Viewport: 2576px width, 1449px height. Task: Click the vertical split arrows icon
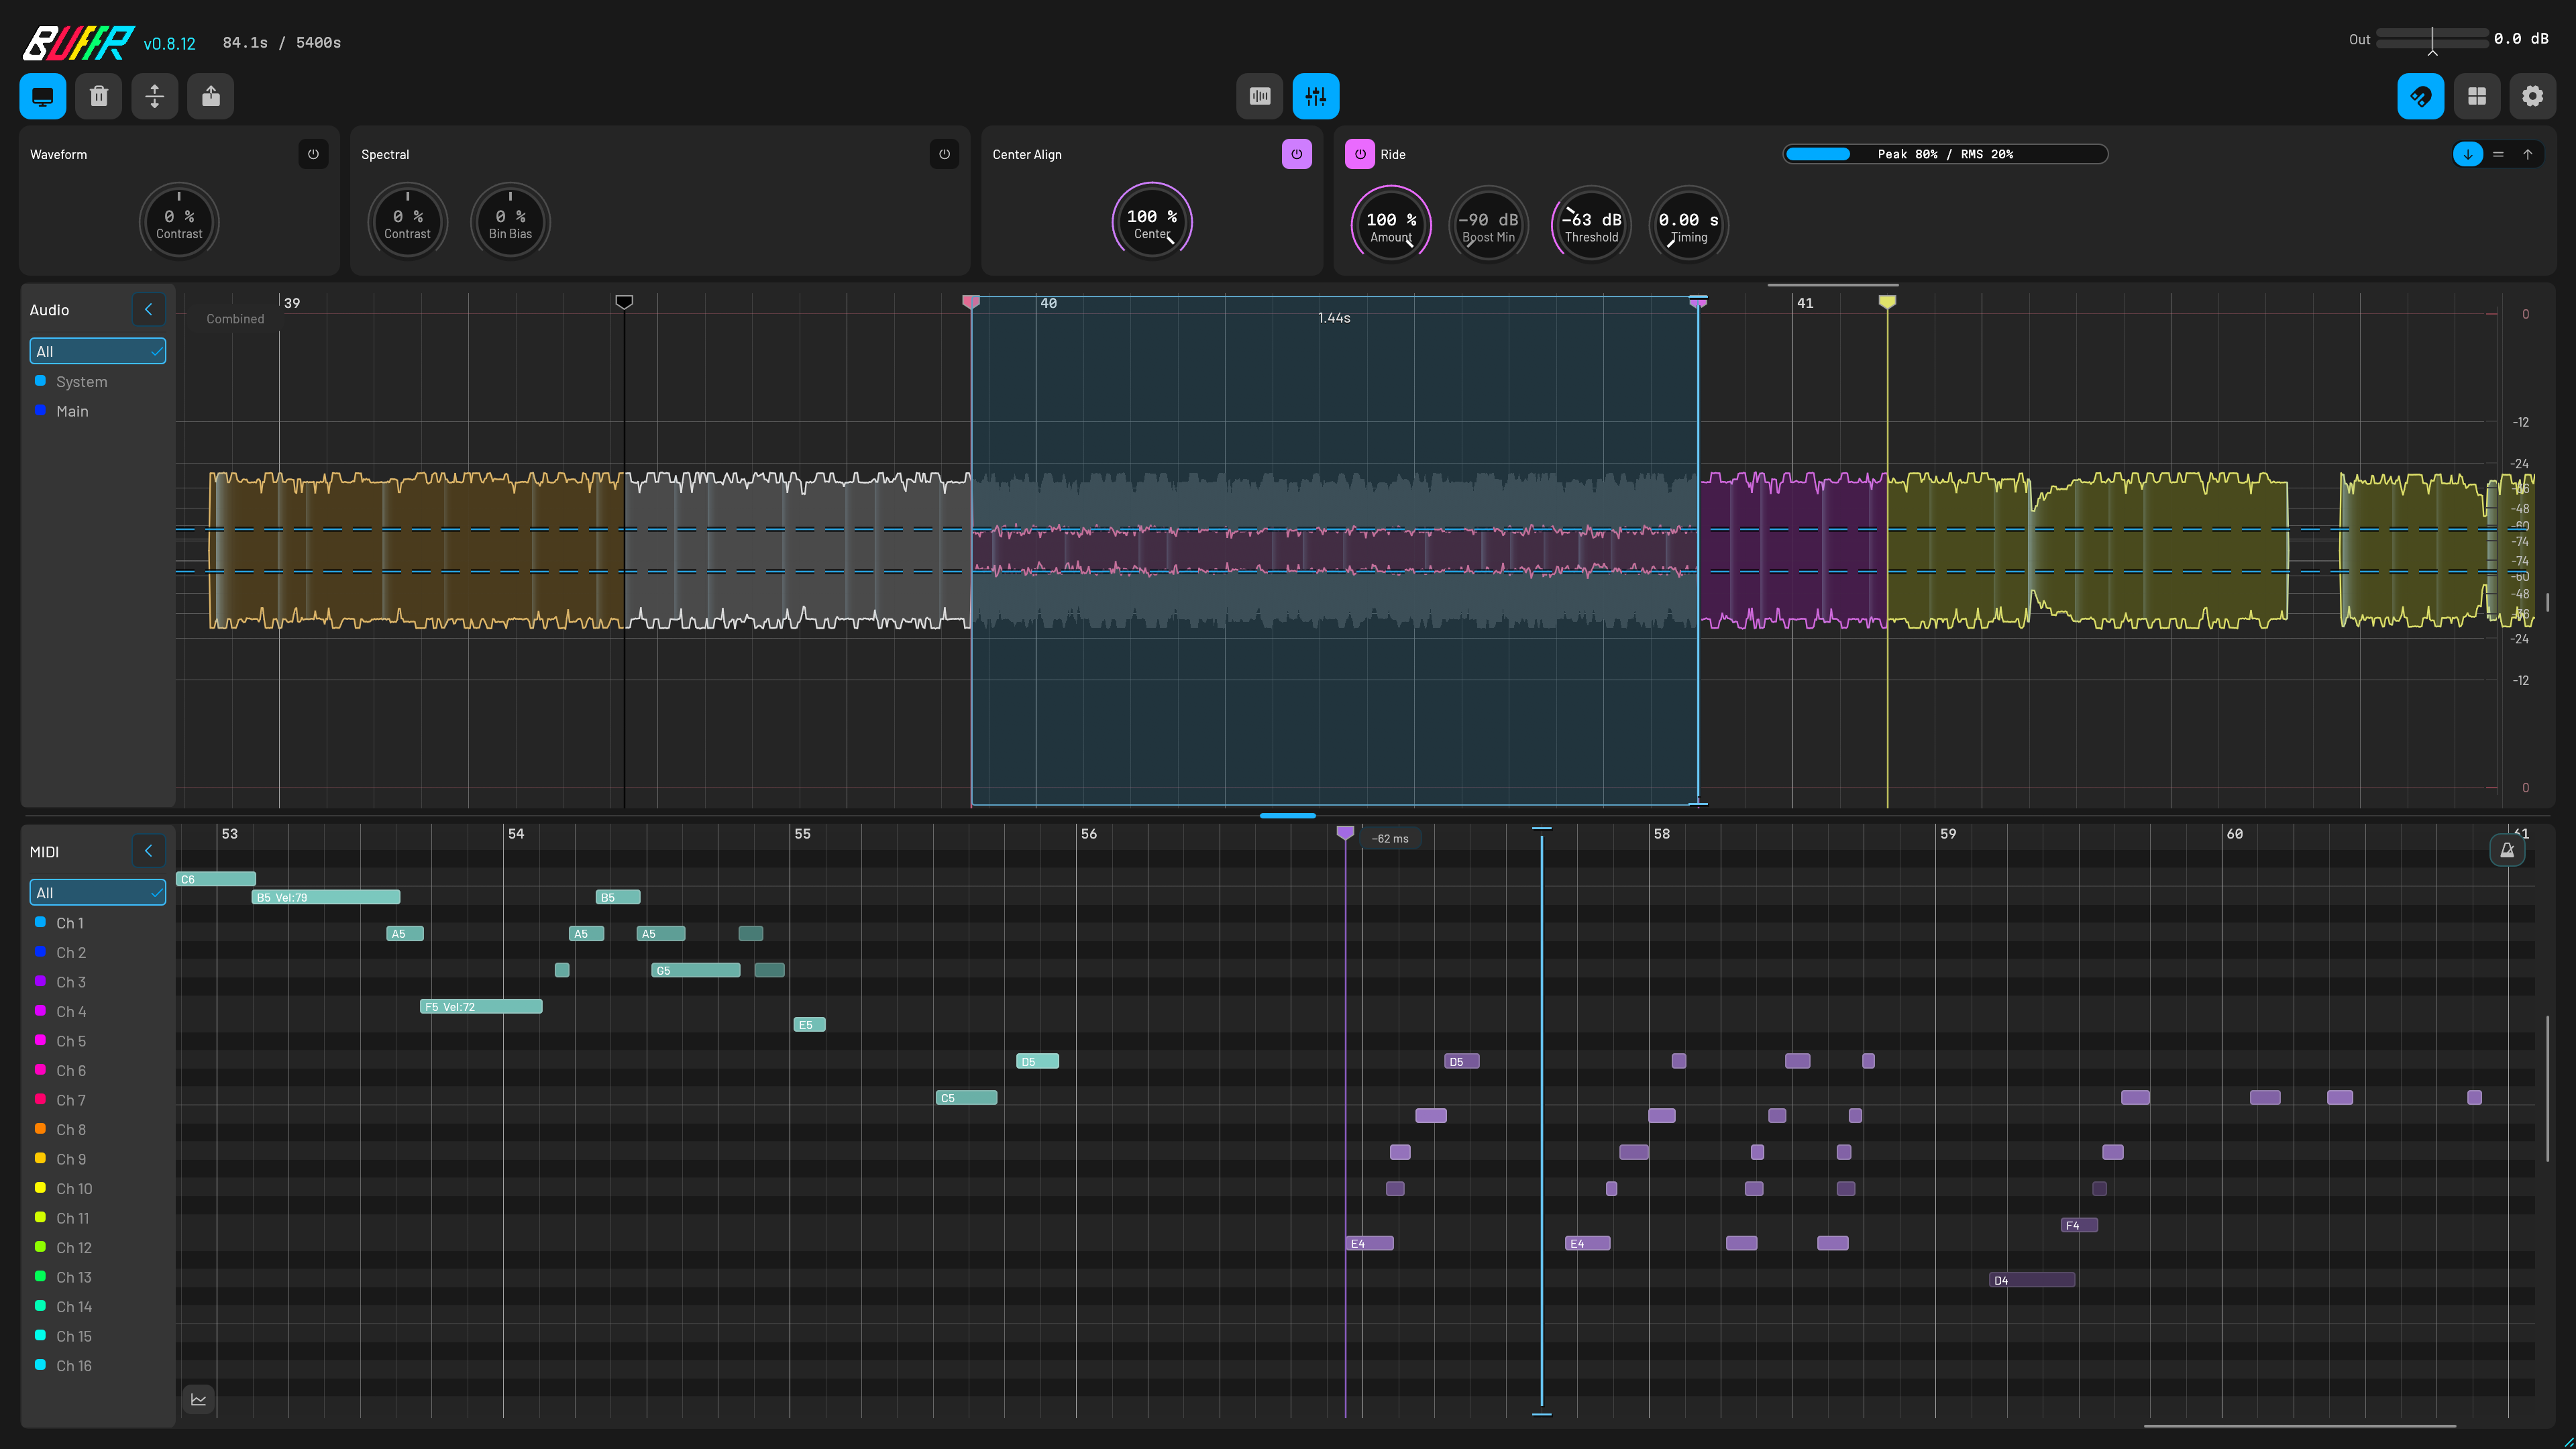tap(154, 96)
